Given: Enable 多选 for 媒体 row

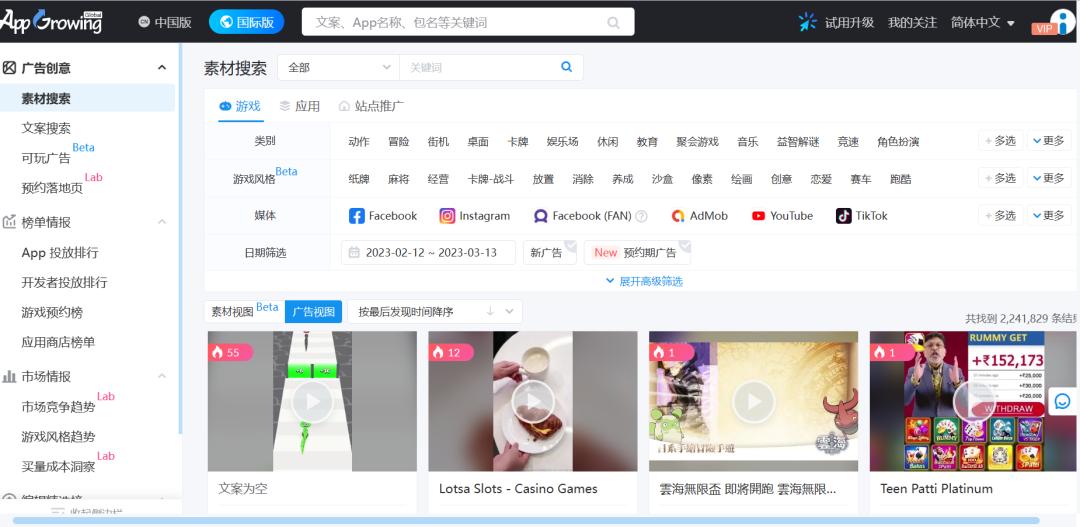Looking at the screenshot, I should [1000, 215].
